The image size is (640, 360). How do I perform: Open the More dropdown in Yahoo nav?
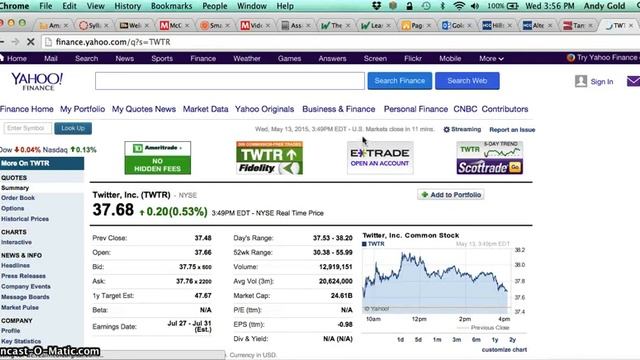tap(491, 58)
